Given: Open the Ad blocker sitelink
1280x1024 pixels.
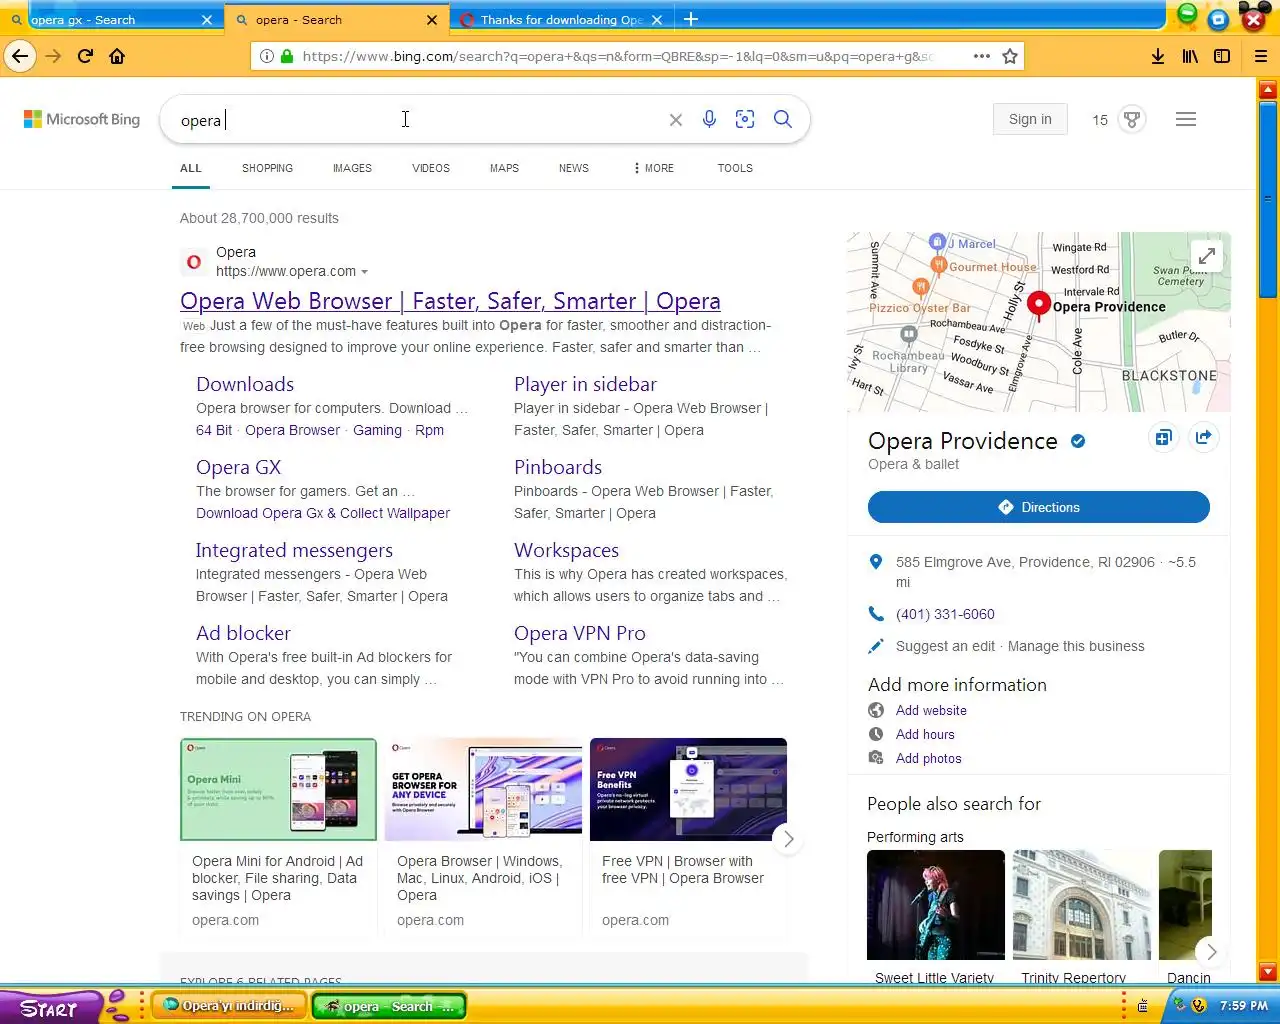Looking at the screenshot, I should coord(243,633).
